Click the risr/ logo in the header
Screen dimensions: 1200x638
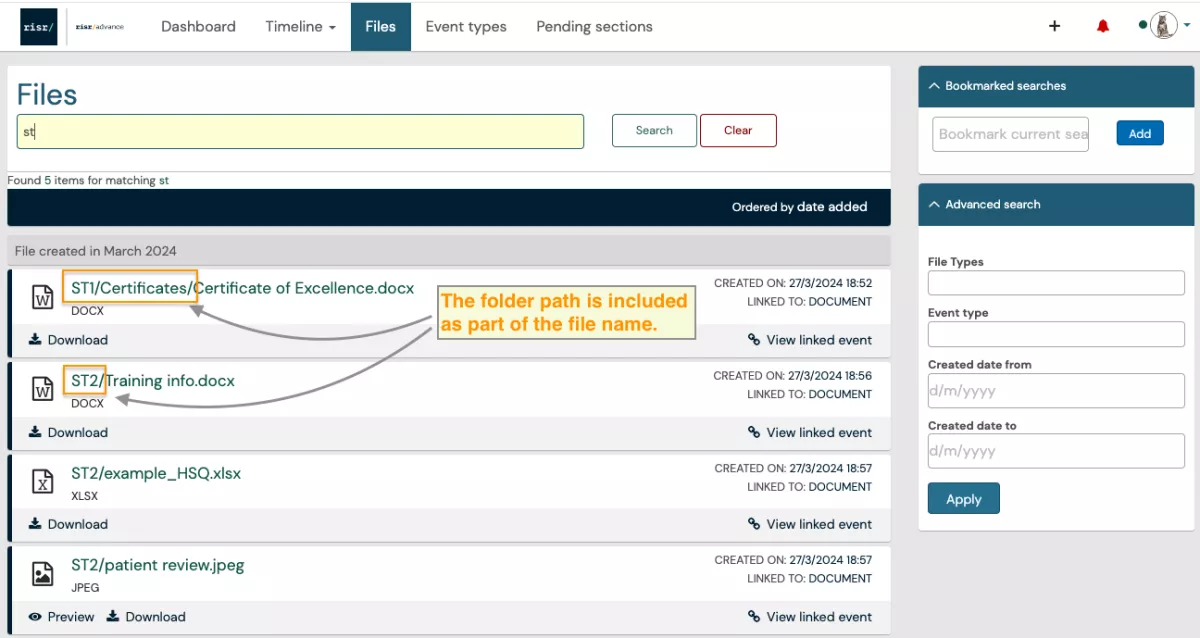pos(37,26)
